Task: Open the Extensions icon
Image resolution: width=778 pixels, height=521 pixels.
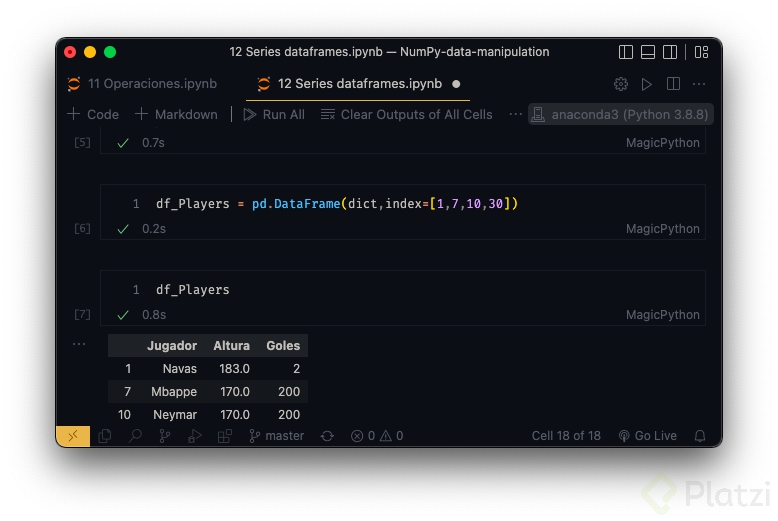Action: pyautogui.click(x=225, y=436)
